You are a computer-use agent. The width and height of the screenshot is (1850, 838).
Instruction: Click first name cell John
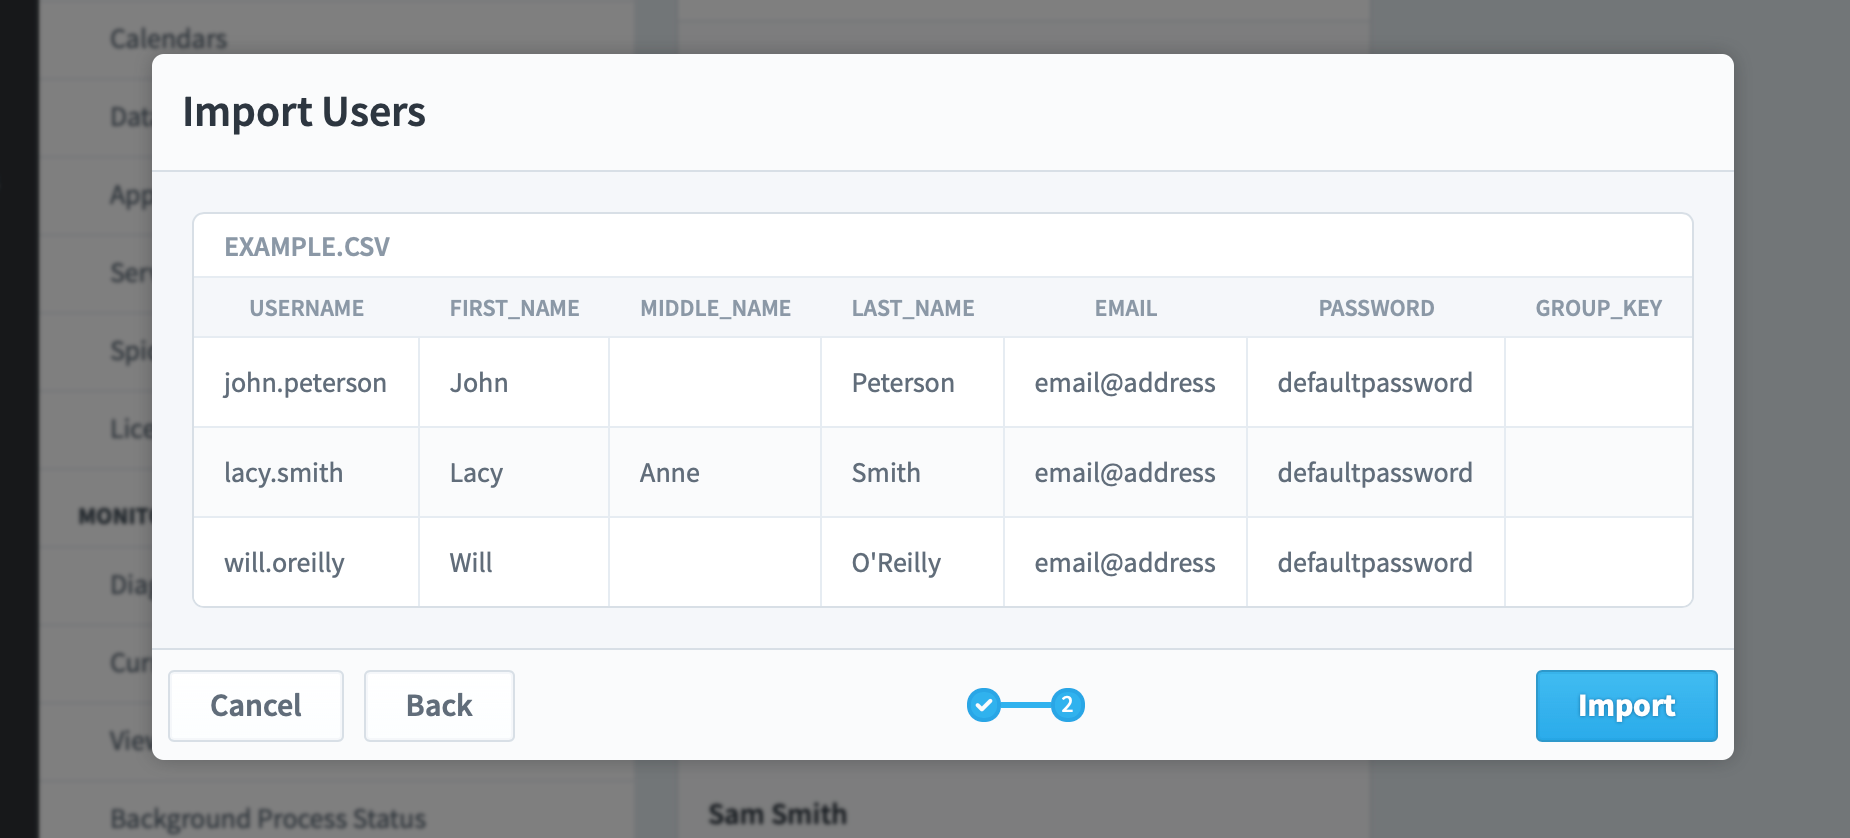coord(514,382)
